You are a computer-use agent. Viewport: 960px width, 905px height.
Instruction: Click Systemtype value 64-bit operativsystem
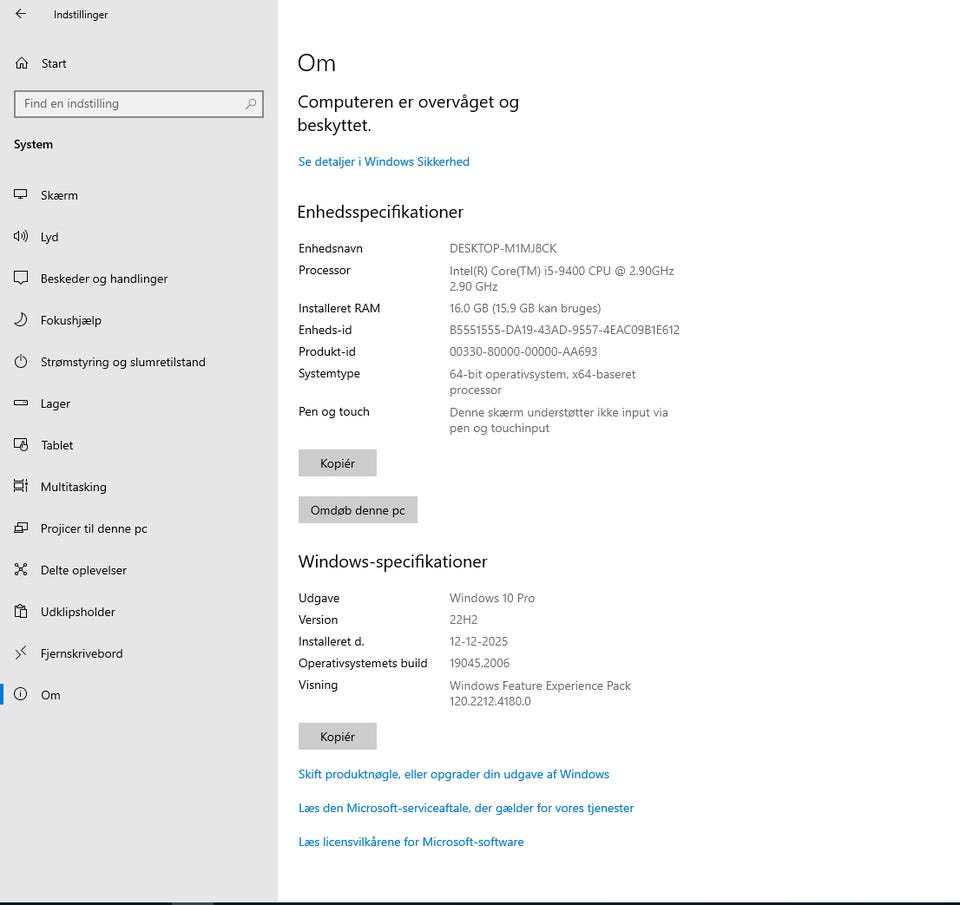click(542, 381)
